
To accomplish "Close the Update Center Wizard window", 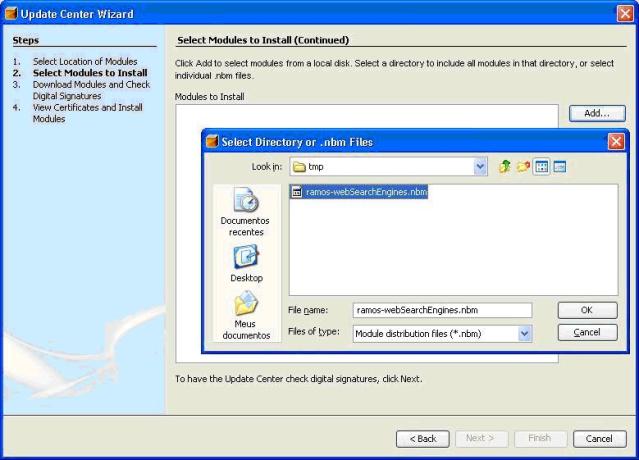I will (x=624, y=13).
